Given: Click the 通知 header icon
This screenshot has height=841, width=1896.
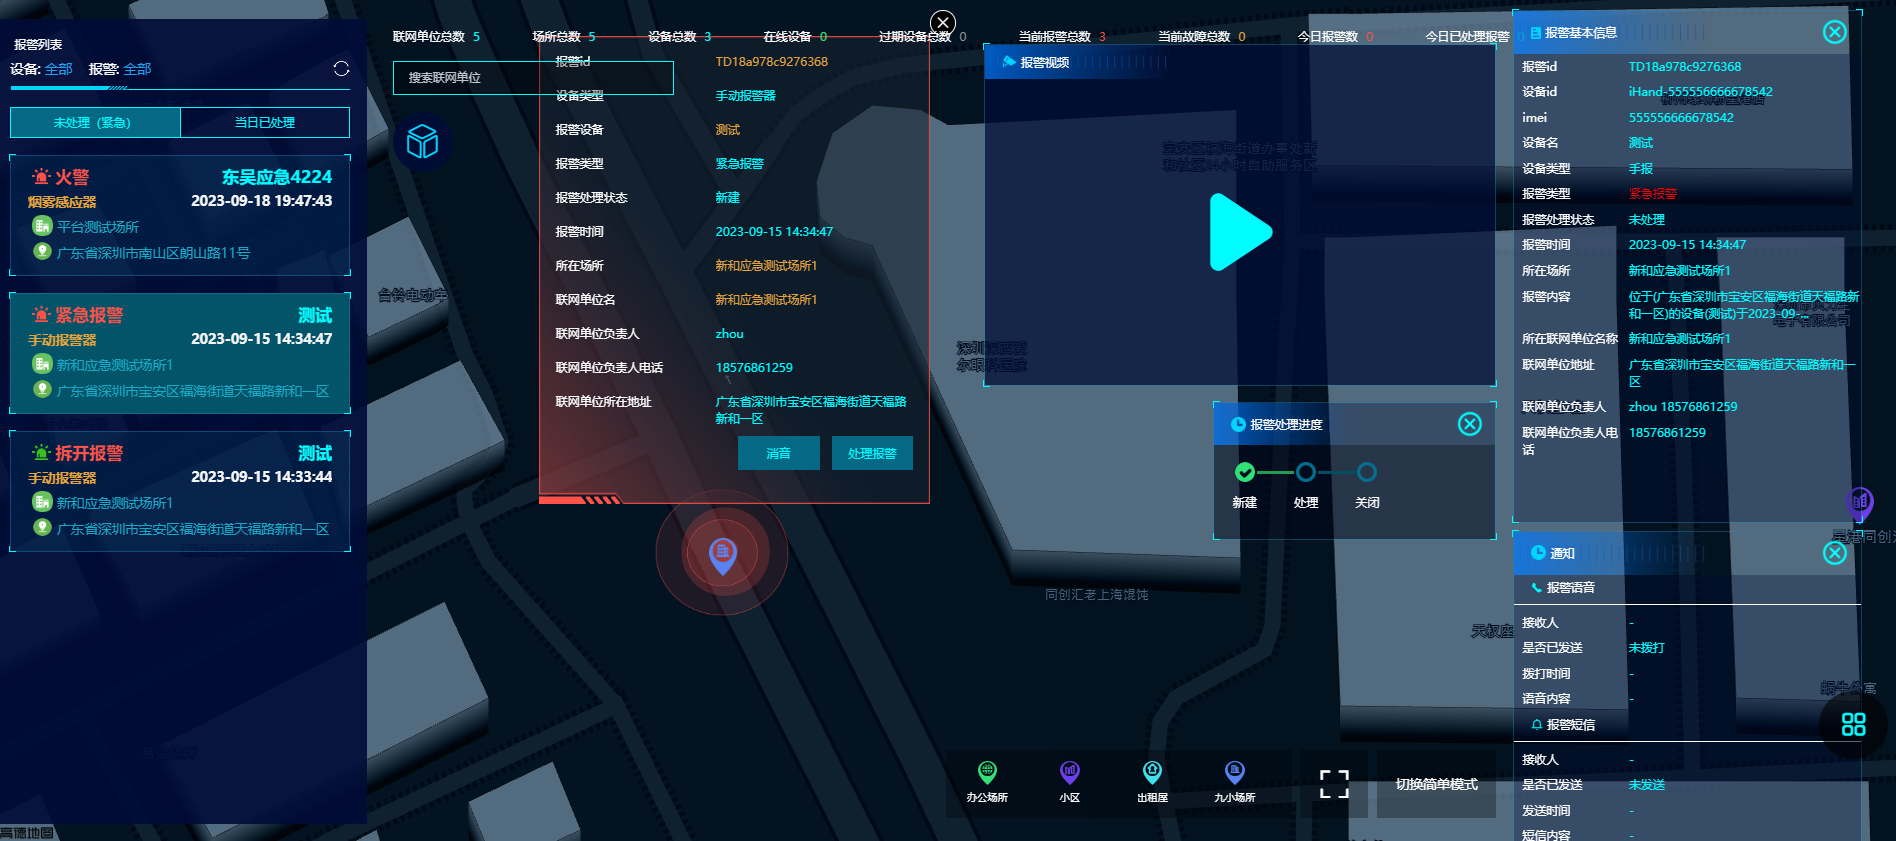Looking at the screenshot, I should click(1538, 553).
